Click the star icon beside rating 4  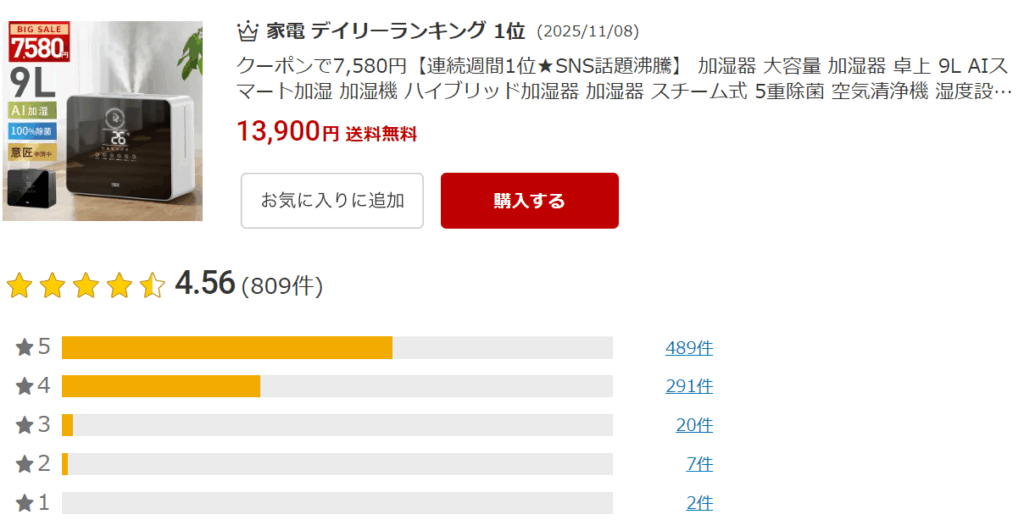(25, 386)
